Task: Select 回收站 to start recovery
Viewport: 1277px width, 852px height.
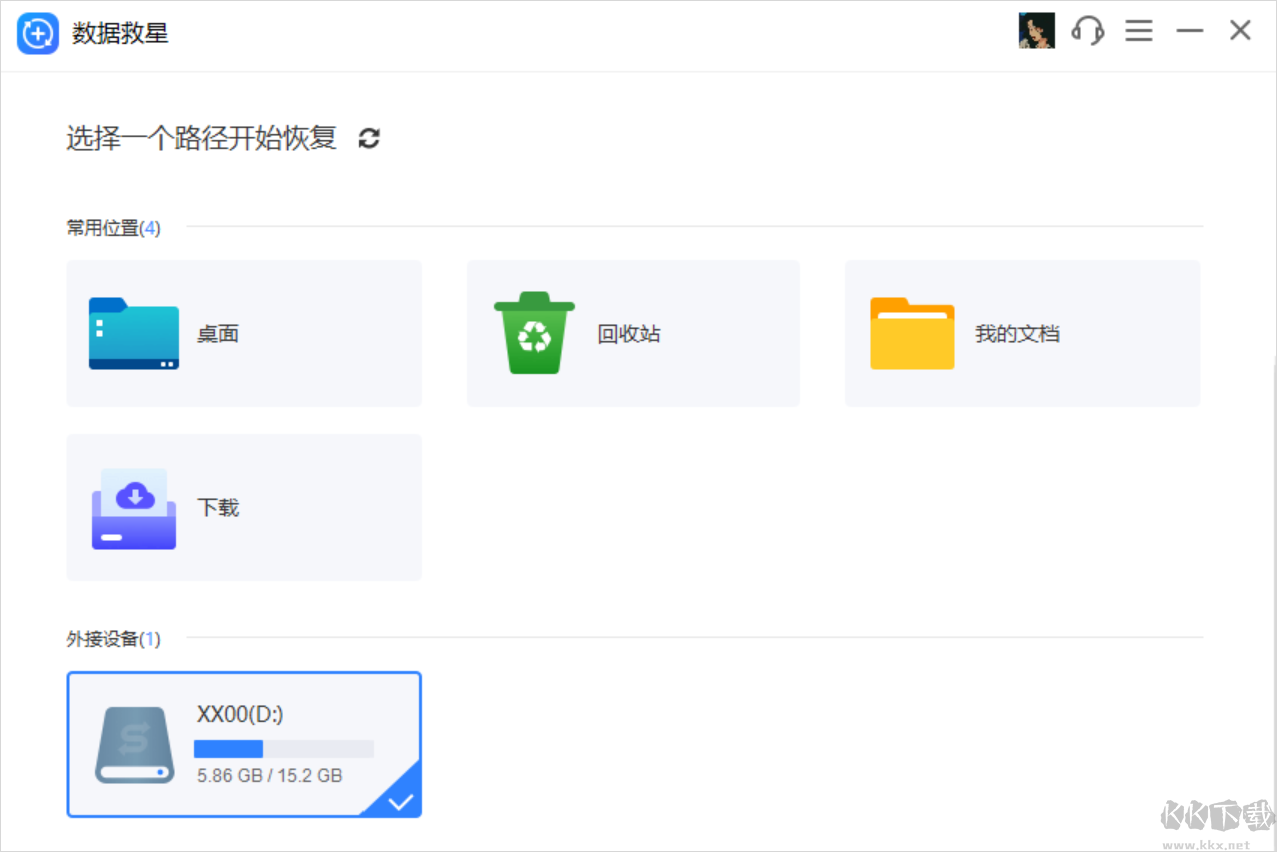Action: pyautogui.click(x=633, y=333)
